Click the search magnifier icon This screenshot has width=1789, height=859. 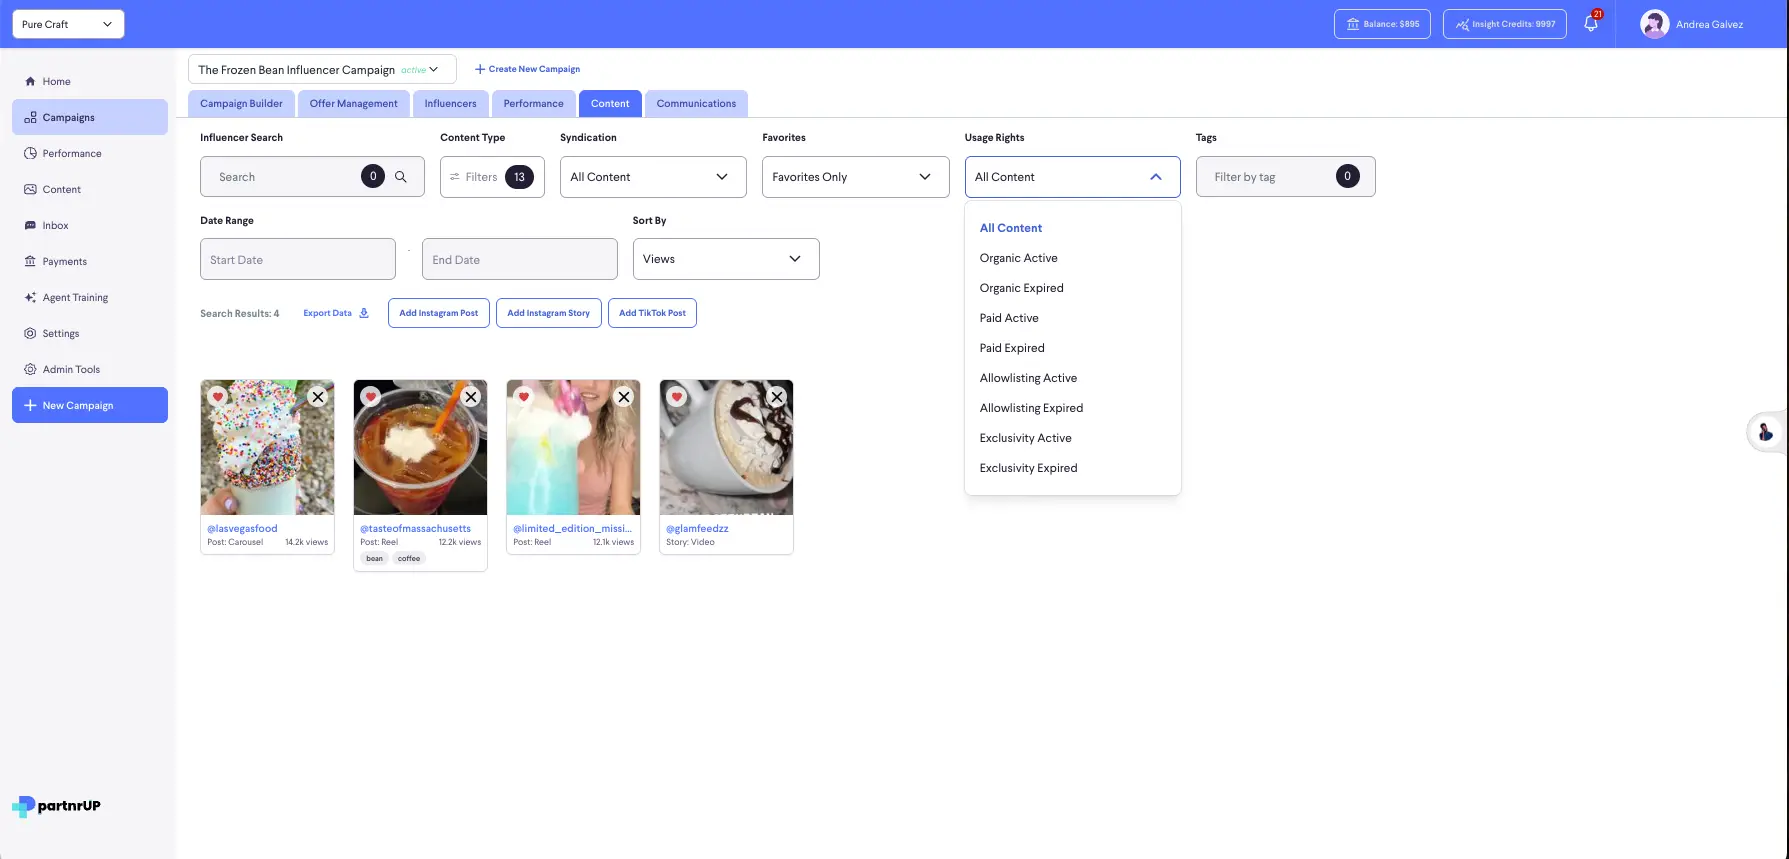(x=401, y=177)
